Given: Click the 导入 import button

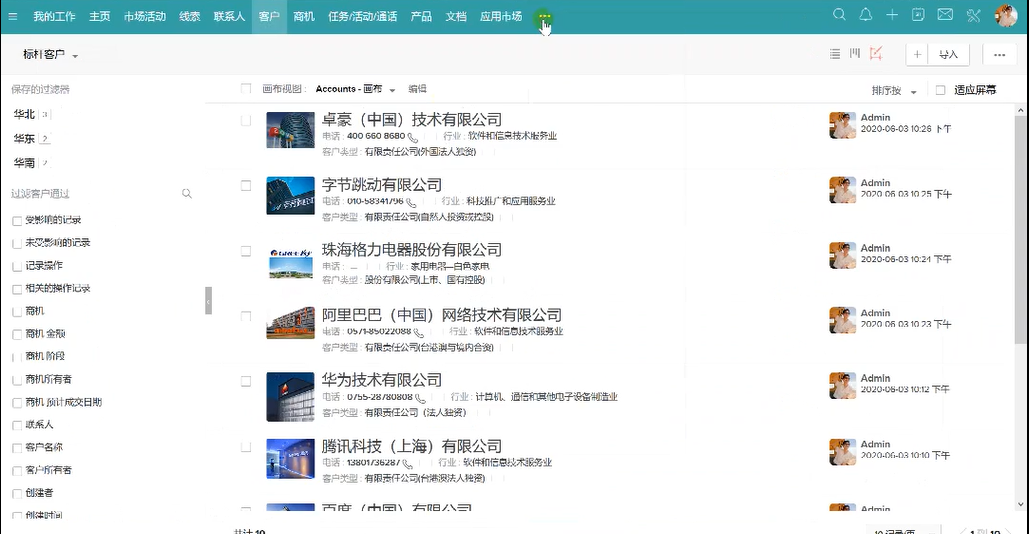Looking at the screenshot, I should click(948, 55).
